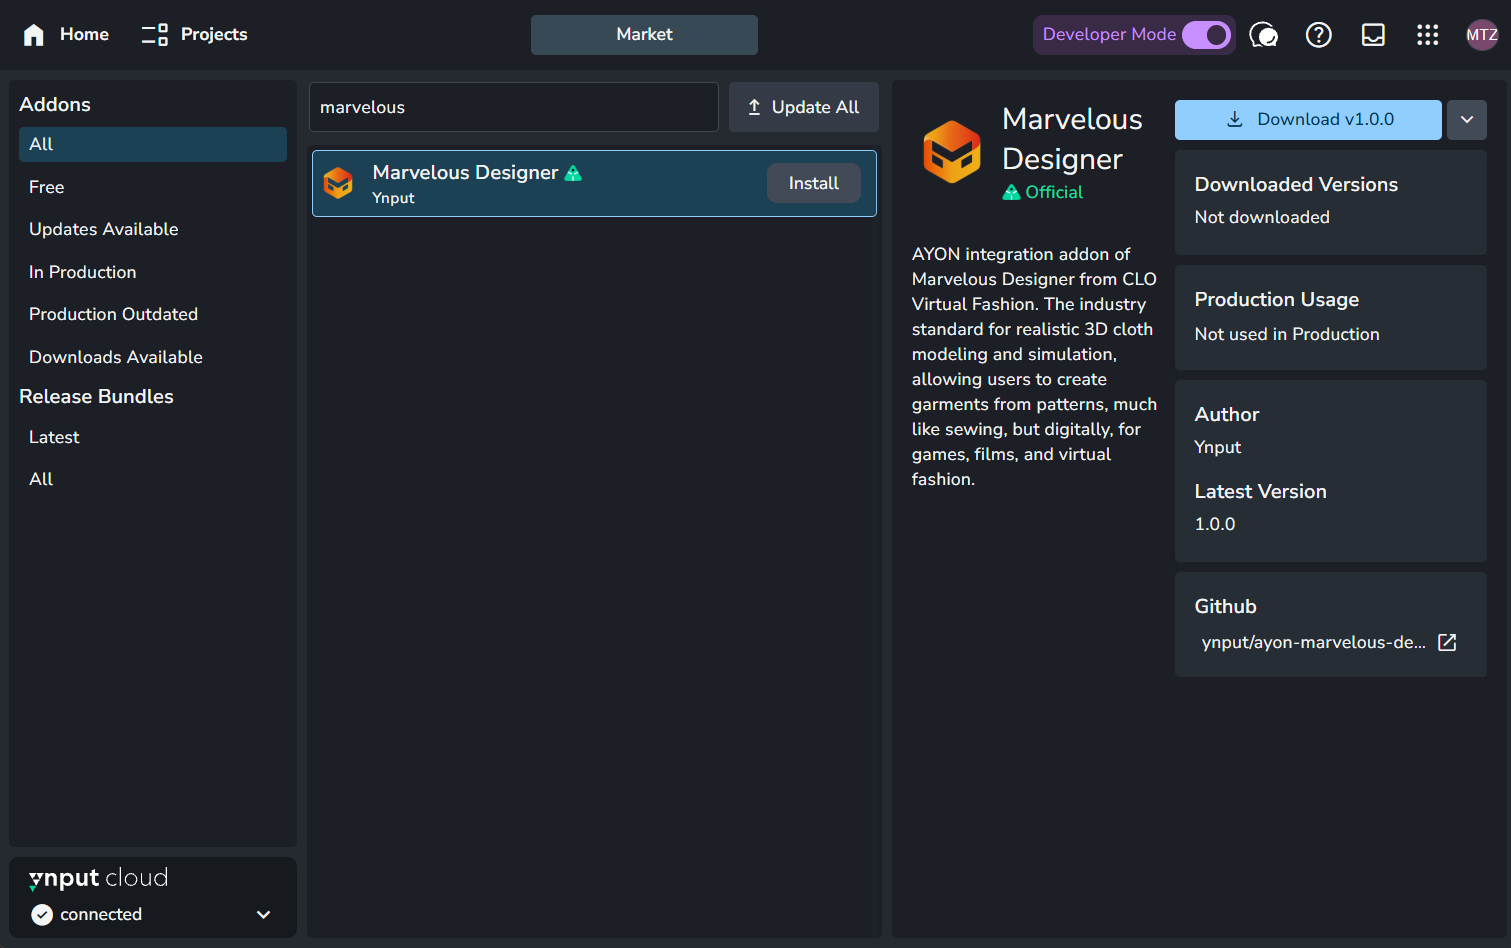
Task: Click the Not downloaded status text
Action: point(1262,217)
